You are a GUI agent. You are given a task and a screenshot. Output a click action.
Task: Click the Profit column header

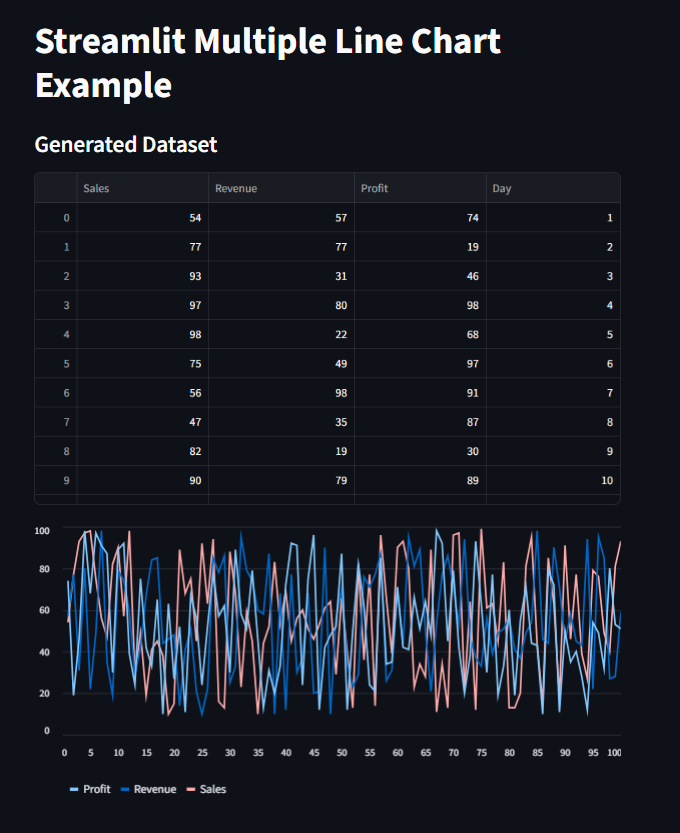click(x=420, y=188)
